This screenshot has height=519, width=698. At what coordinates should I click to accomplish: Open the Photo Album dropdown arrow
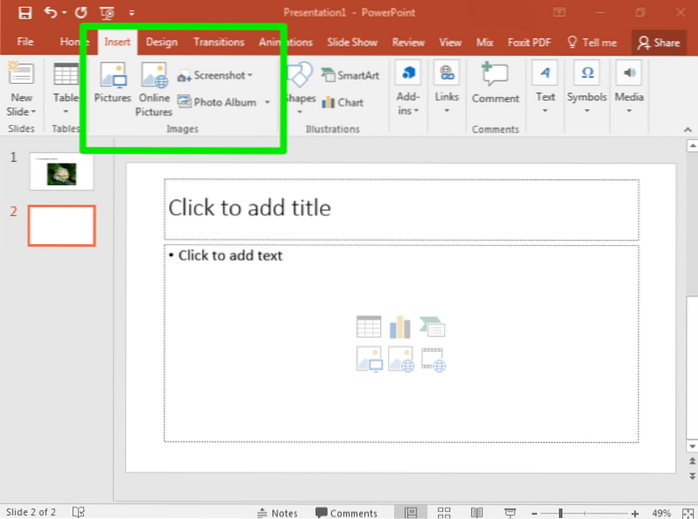(x=267, y=102)
